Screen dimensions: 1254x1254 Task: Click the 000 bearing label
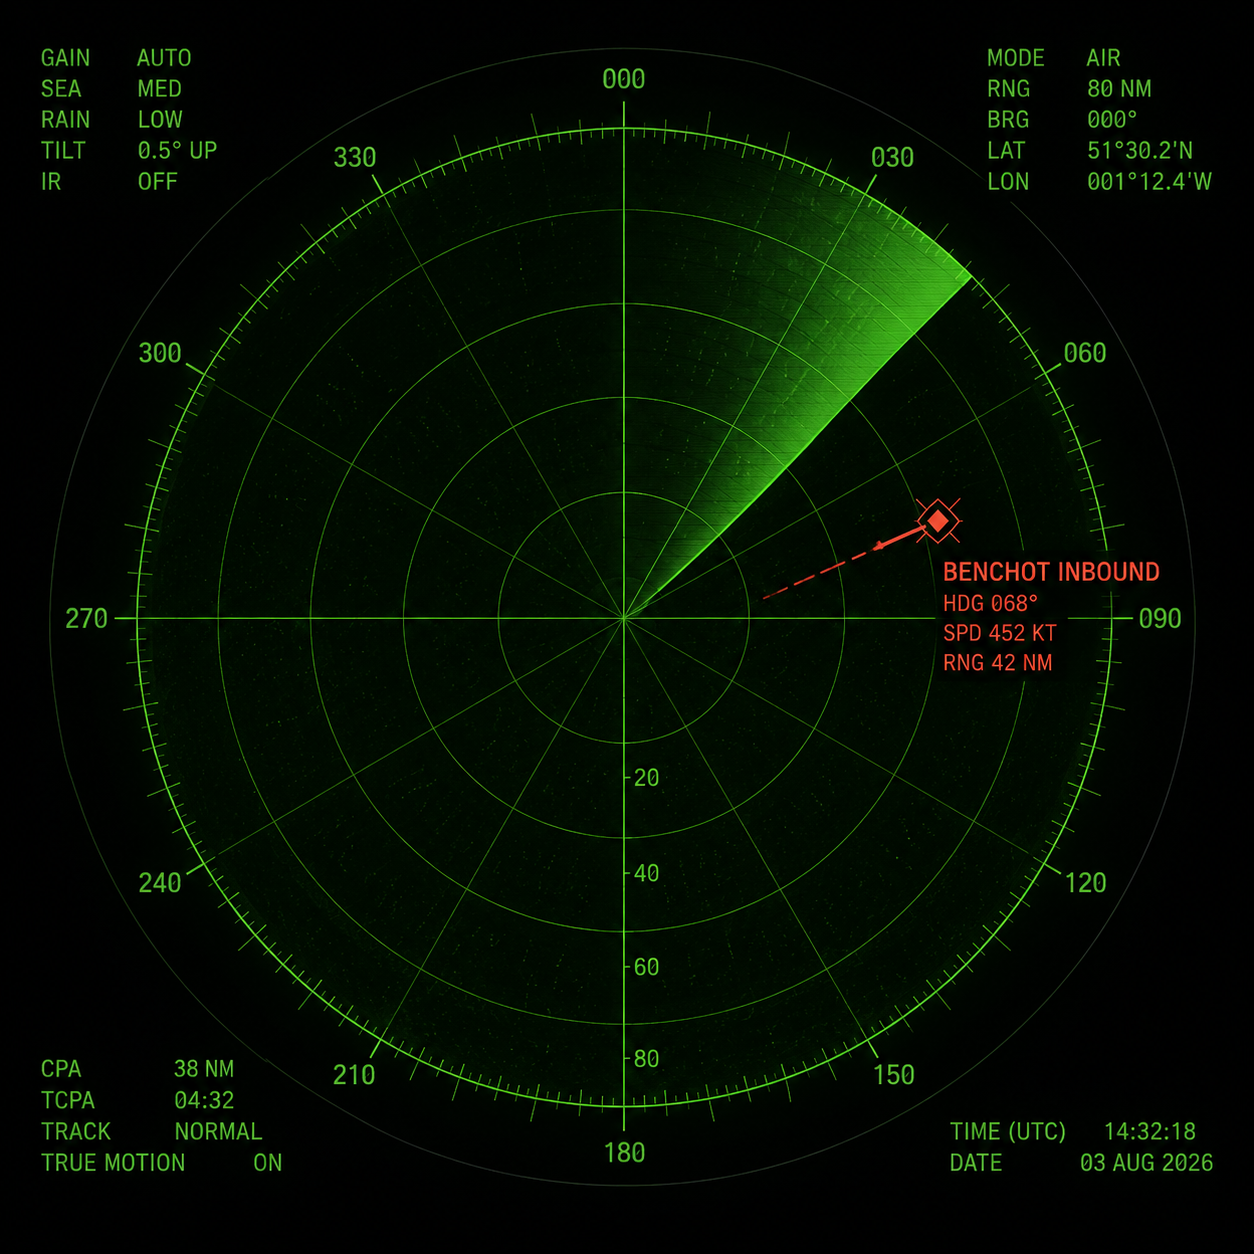tap(624, 79)
